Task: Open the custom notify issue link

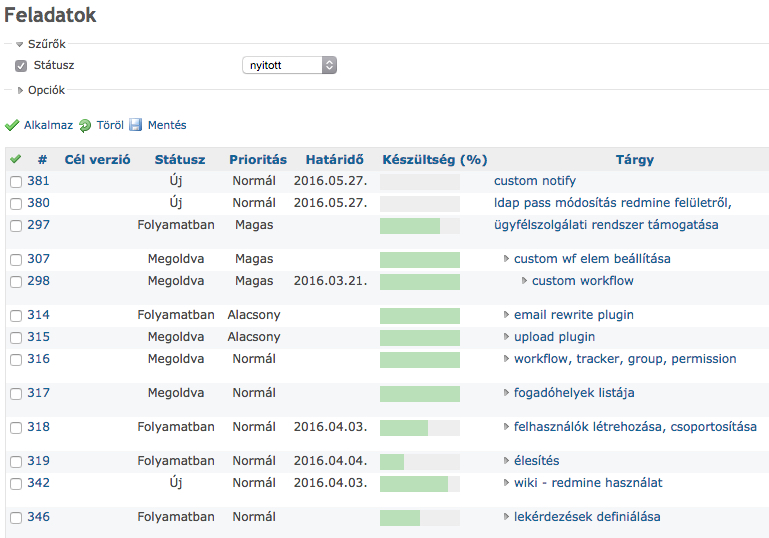Action: point(535,181)
